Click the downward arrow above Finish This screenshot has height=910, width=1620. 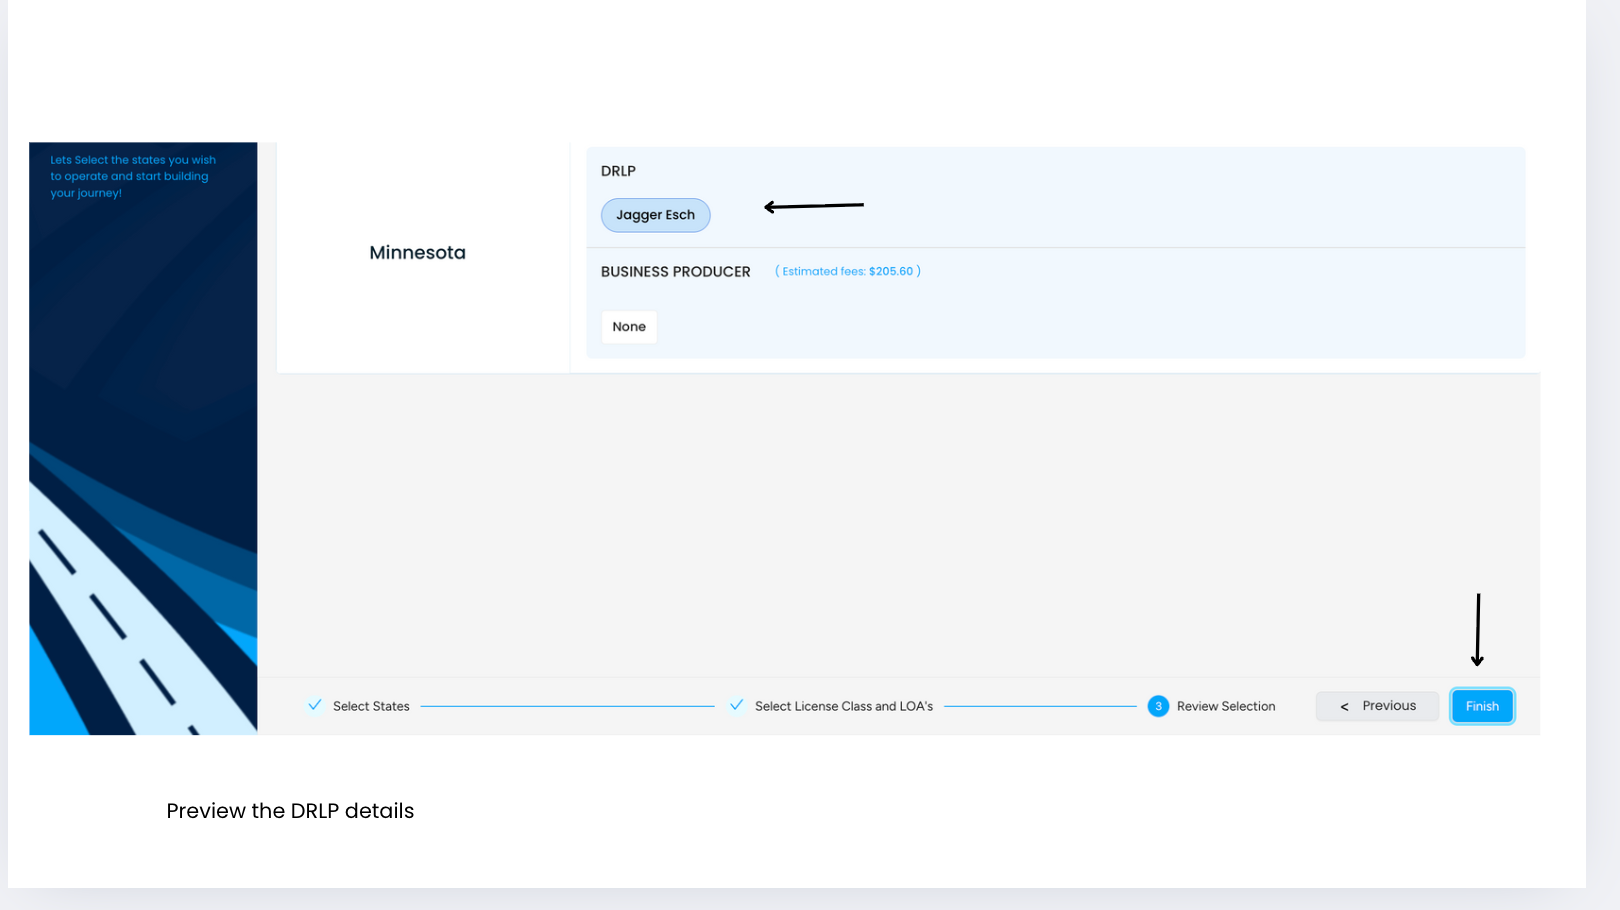(x=1477, y=630)
